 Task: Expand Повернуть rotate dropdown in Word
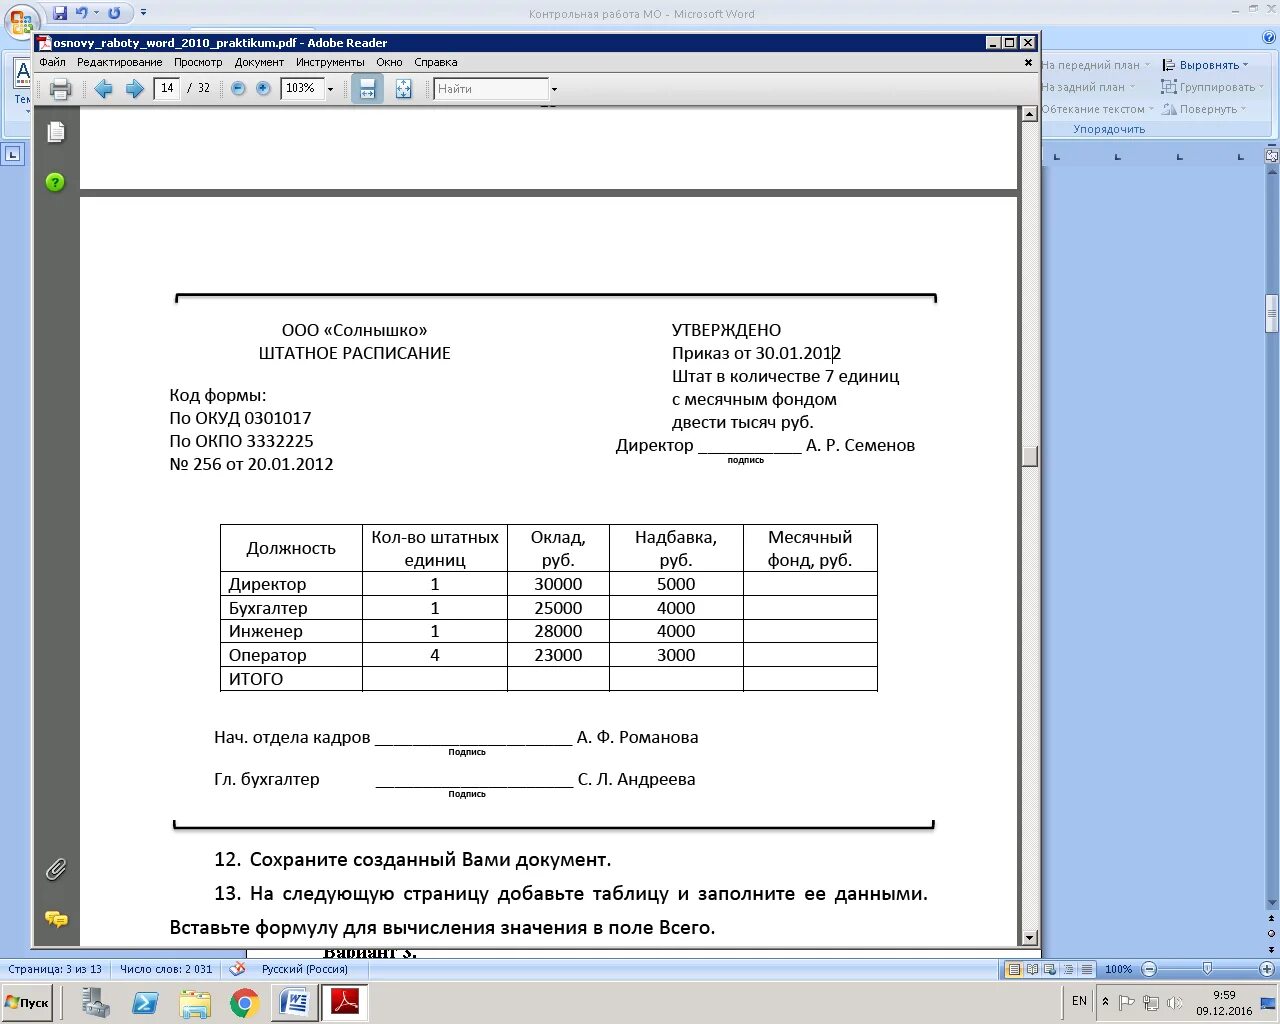[1243, 109]
